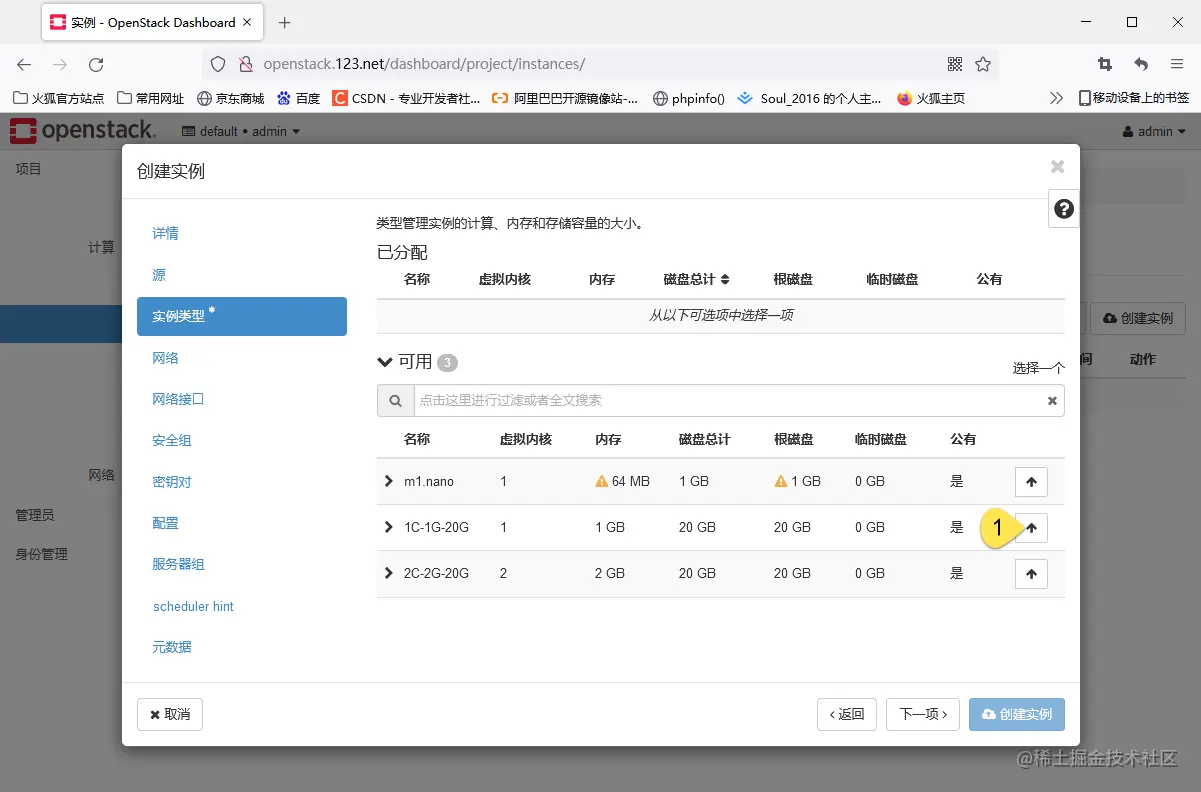1201x792 pixels.
Task: Go to the 密钥对 step
Action: 173,481
